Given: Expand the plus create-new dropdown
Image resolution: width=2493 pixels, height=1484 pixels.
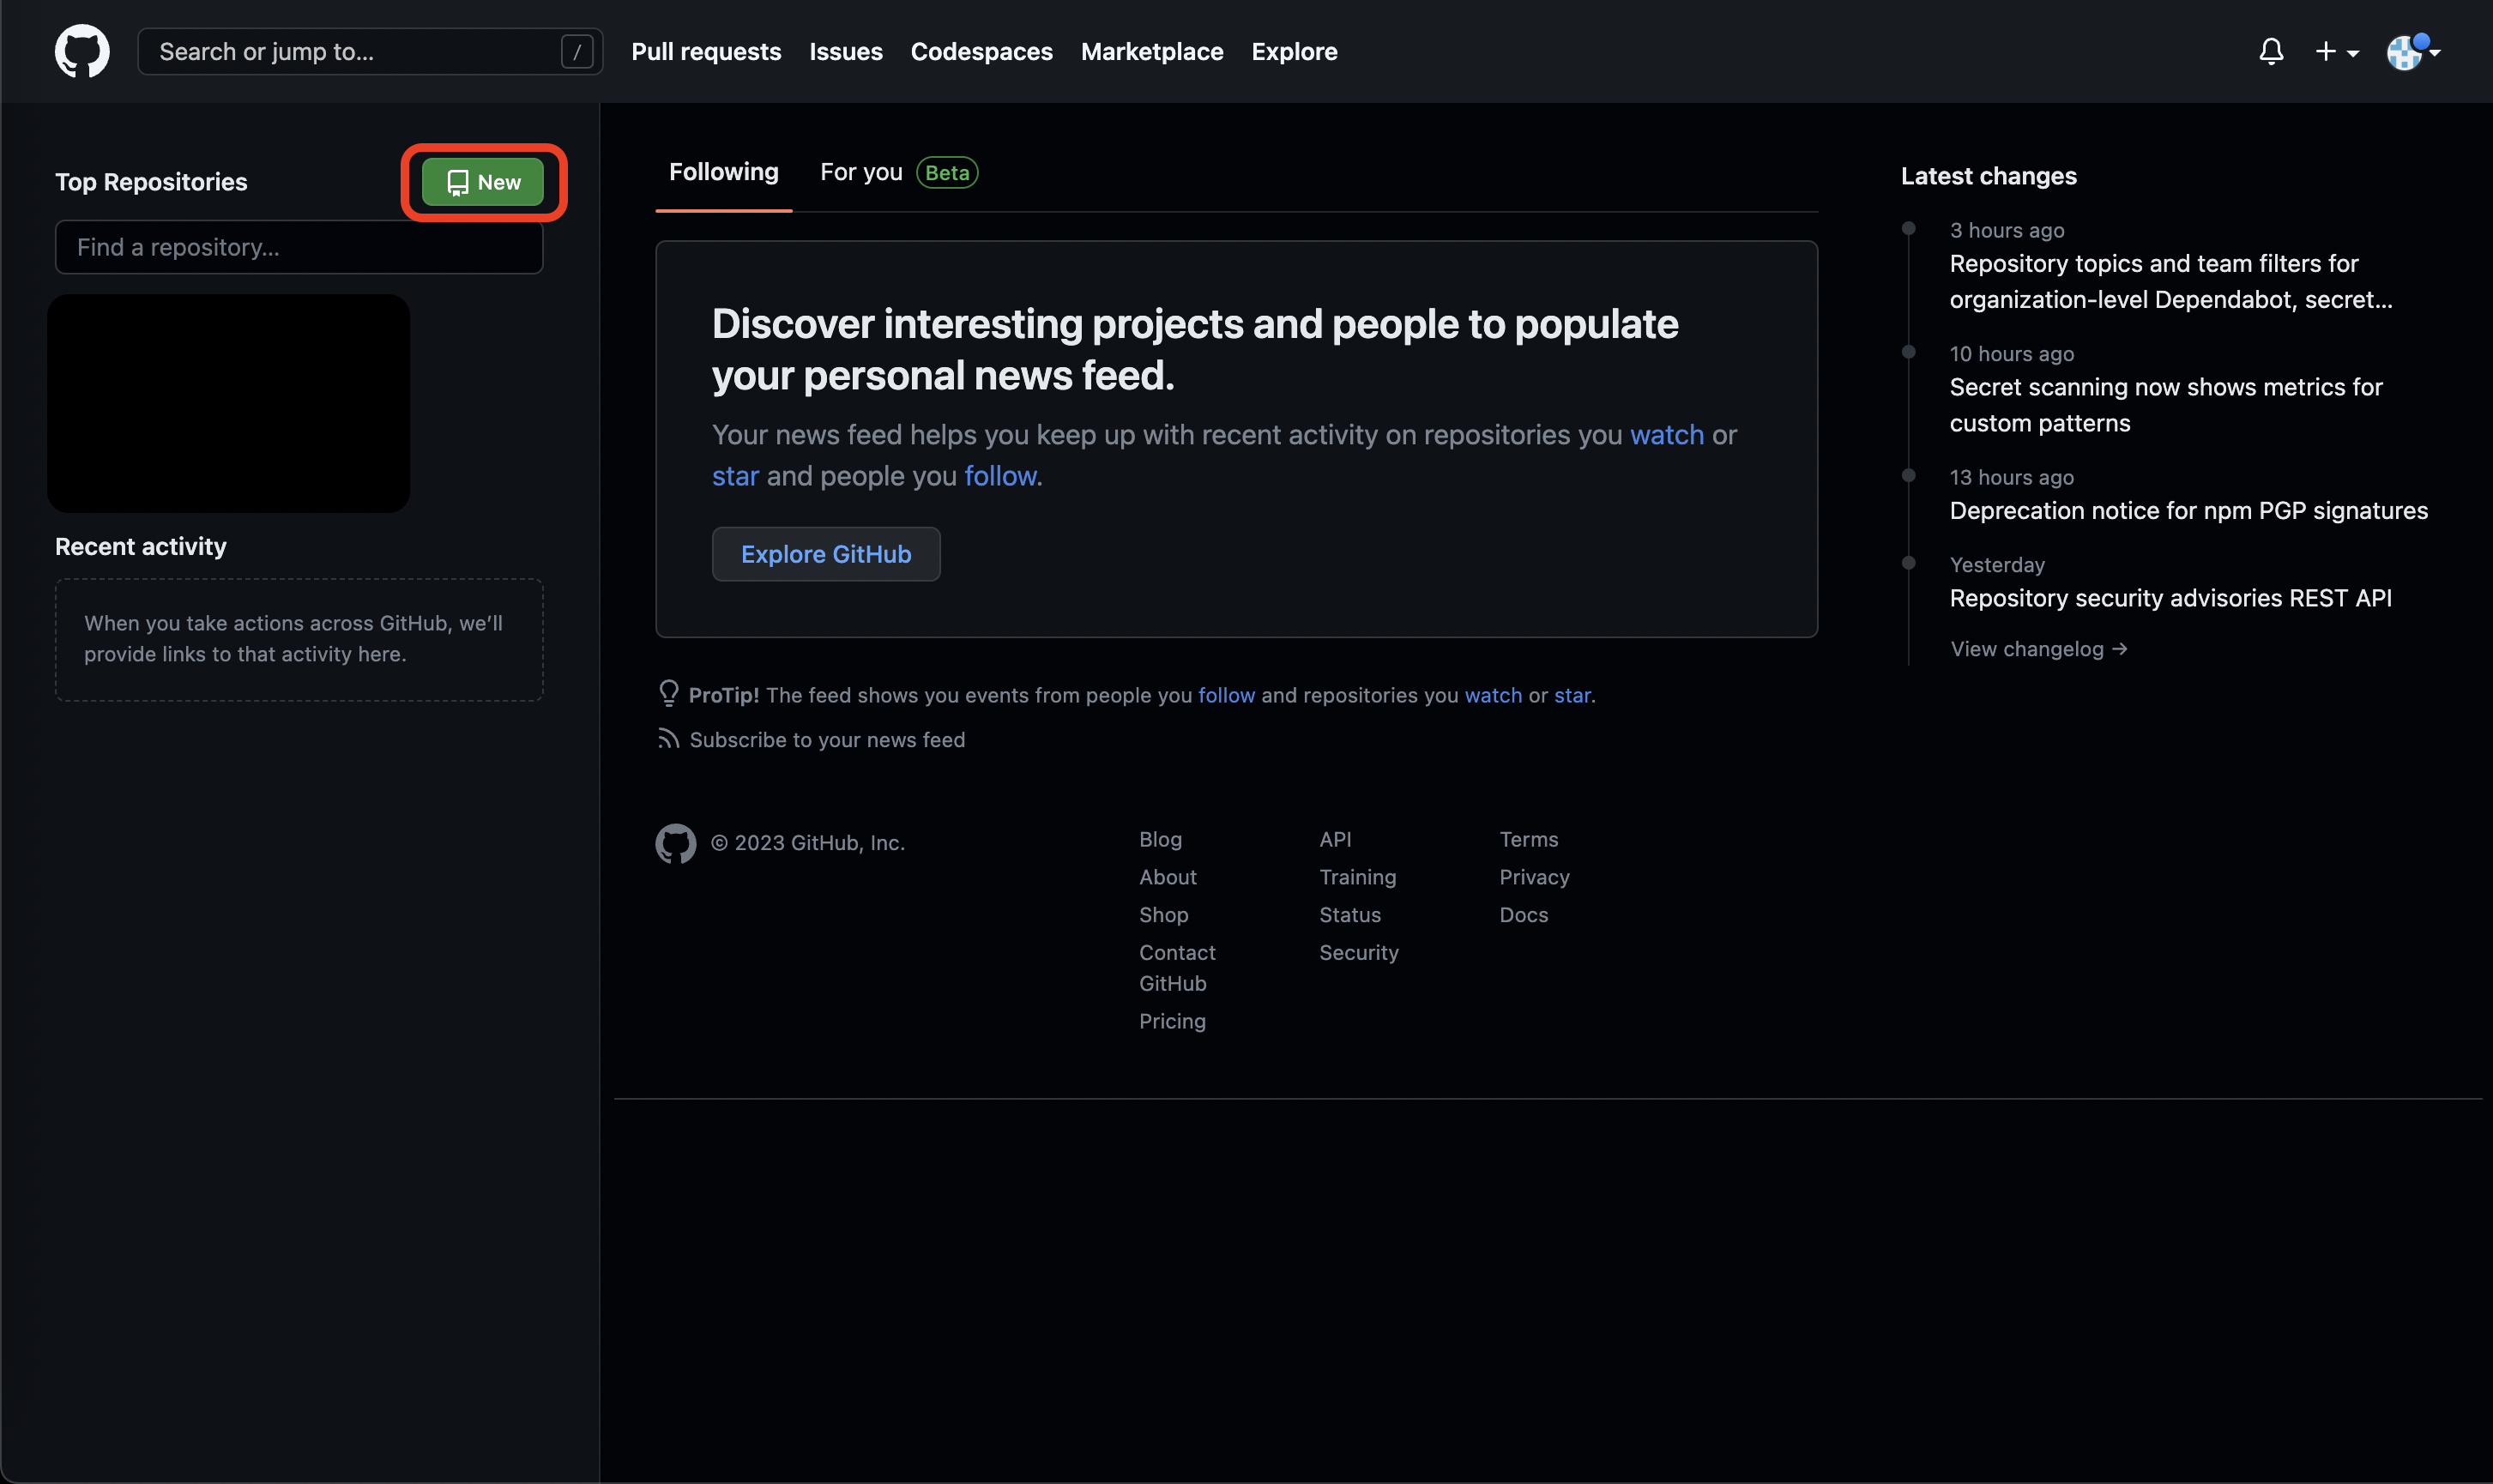Looking at the screenshot, I should 2336,52.
